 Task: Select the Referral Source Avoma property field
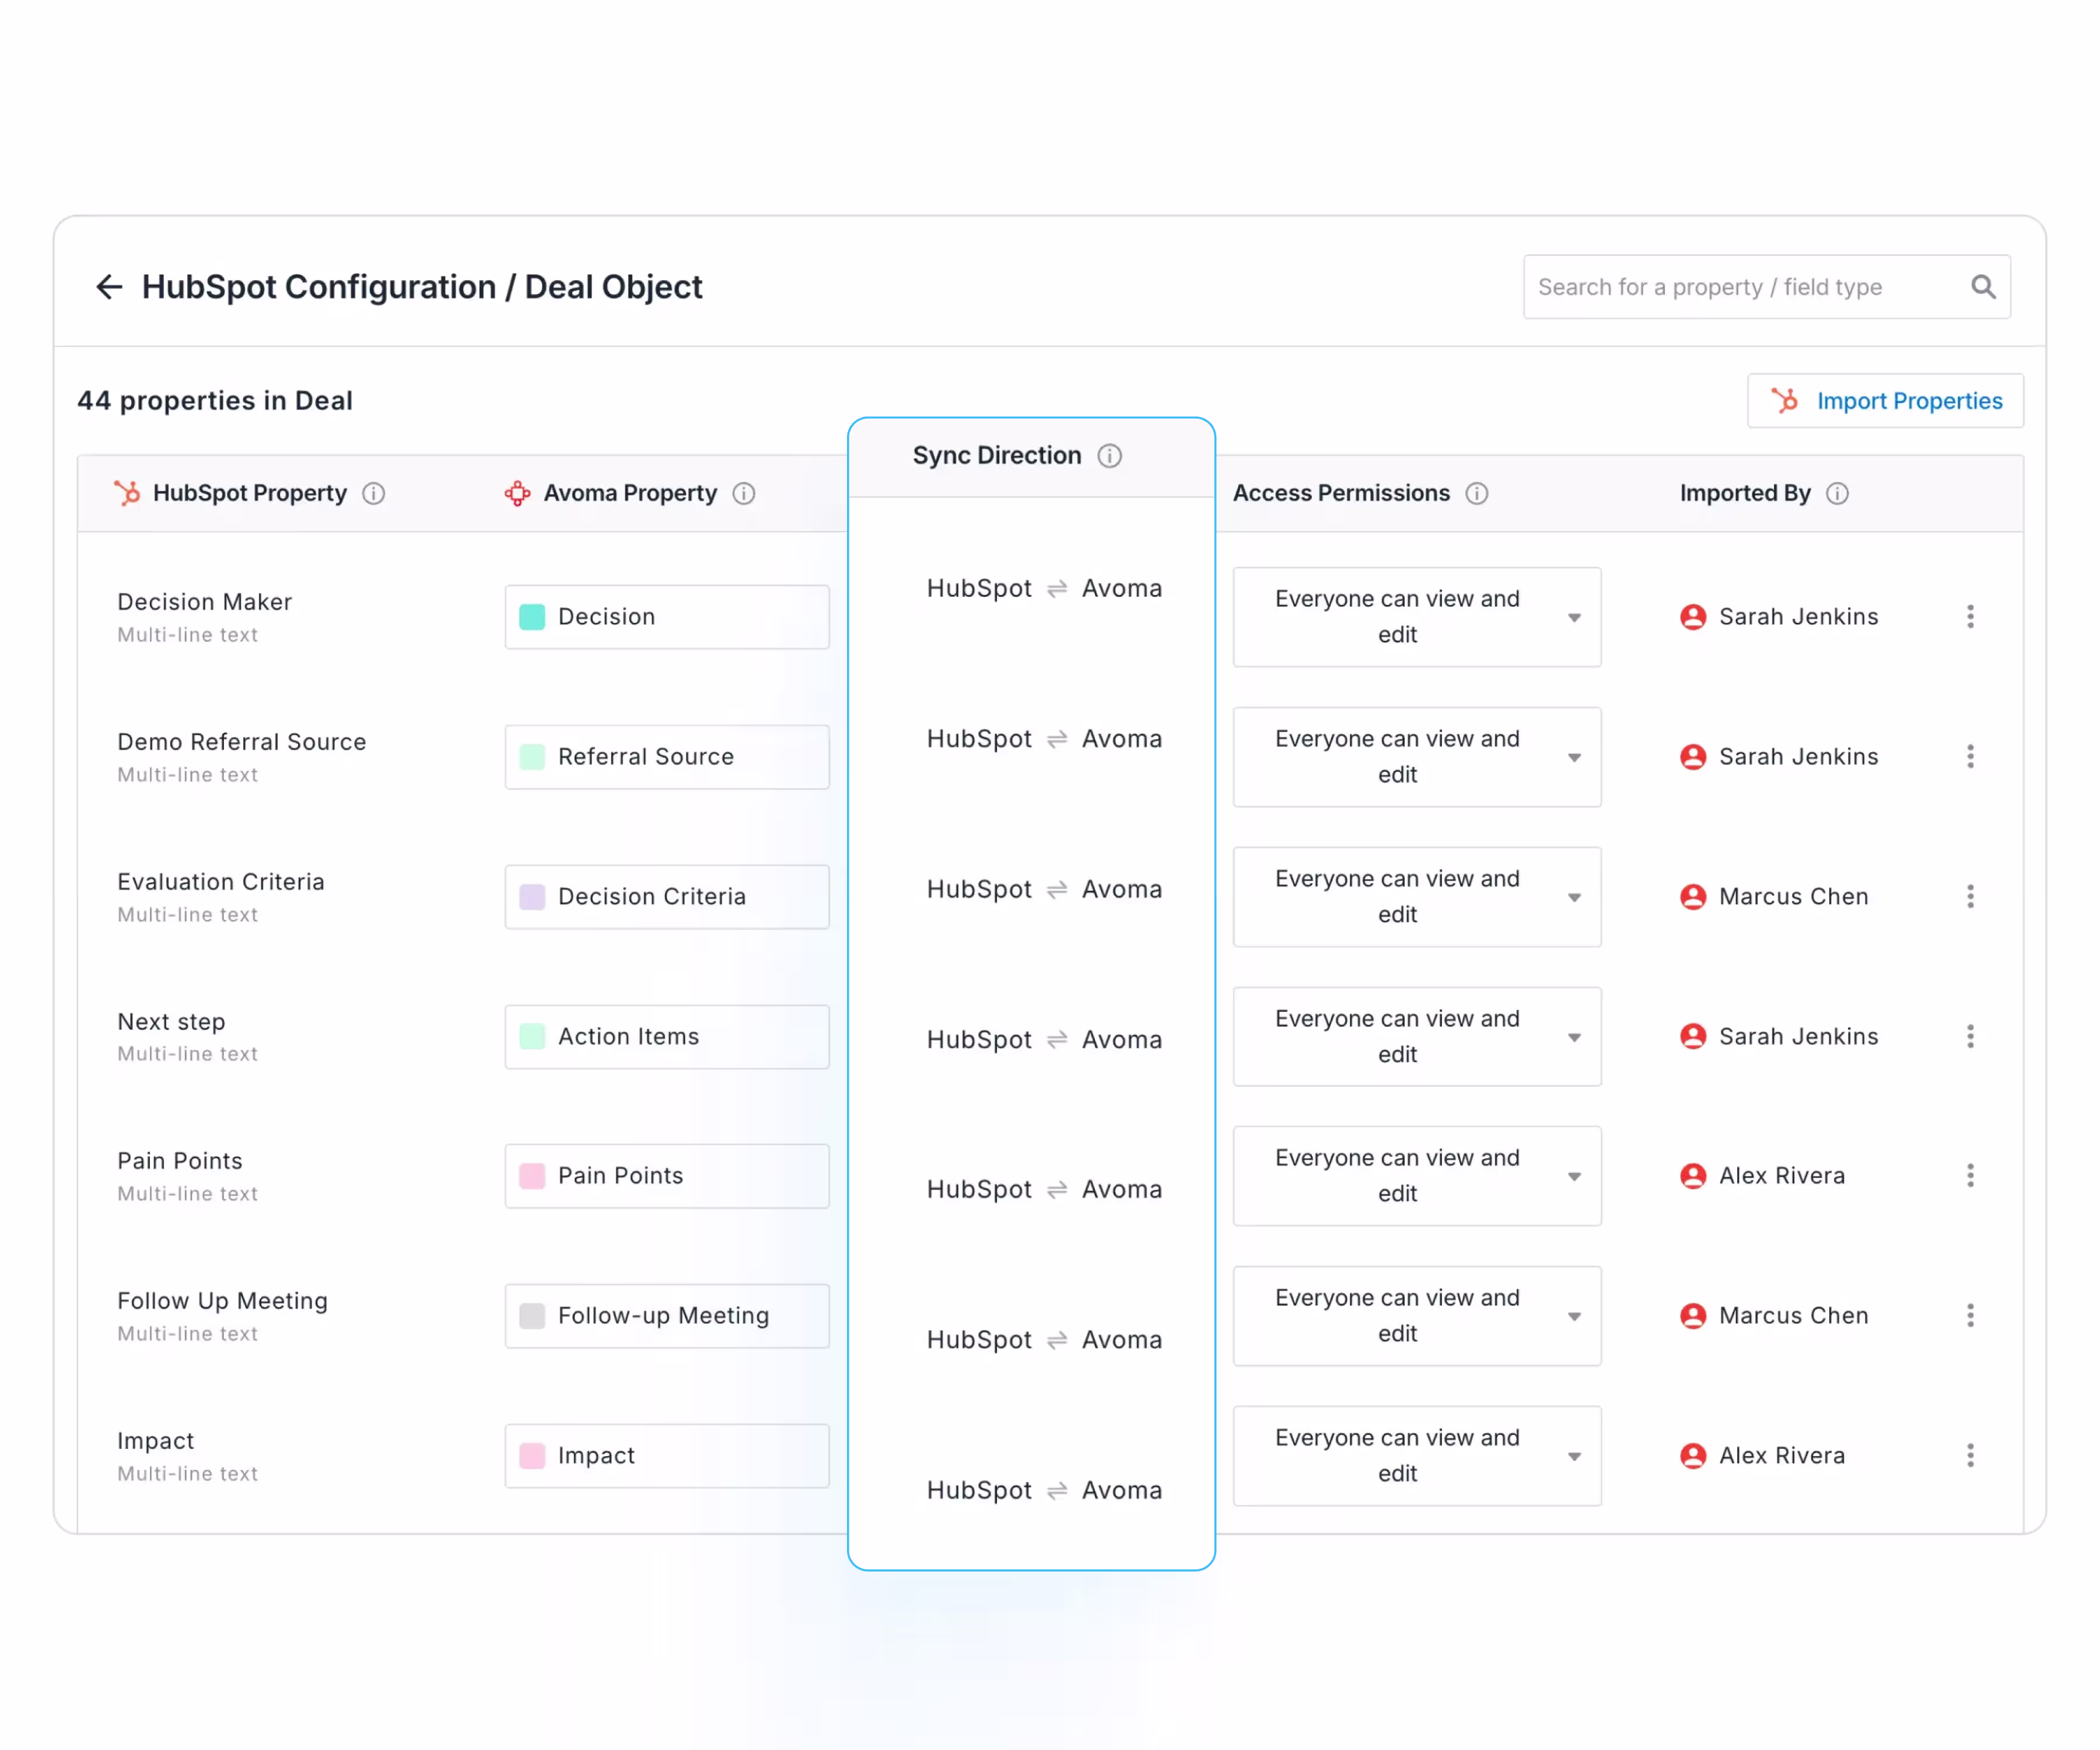[667, 757]
